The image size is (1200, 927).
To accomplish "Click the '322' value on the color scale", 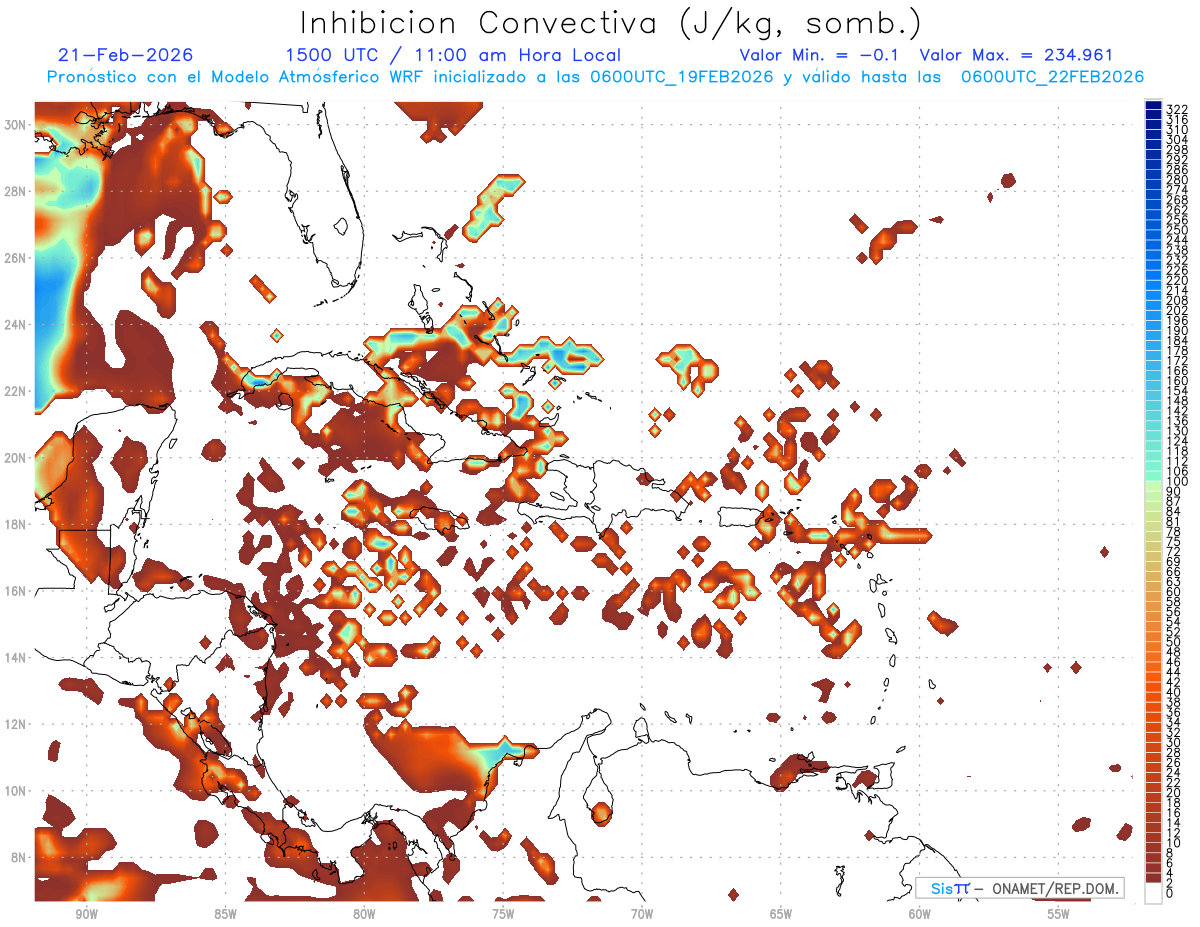I will pyautogui.click(x=1177, y=109).
